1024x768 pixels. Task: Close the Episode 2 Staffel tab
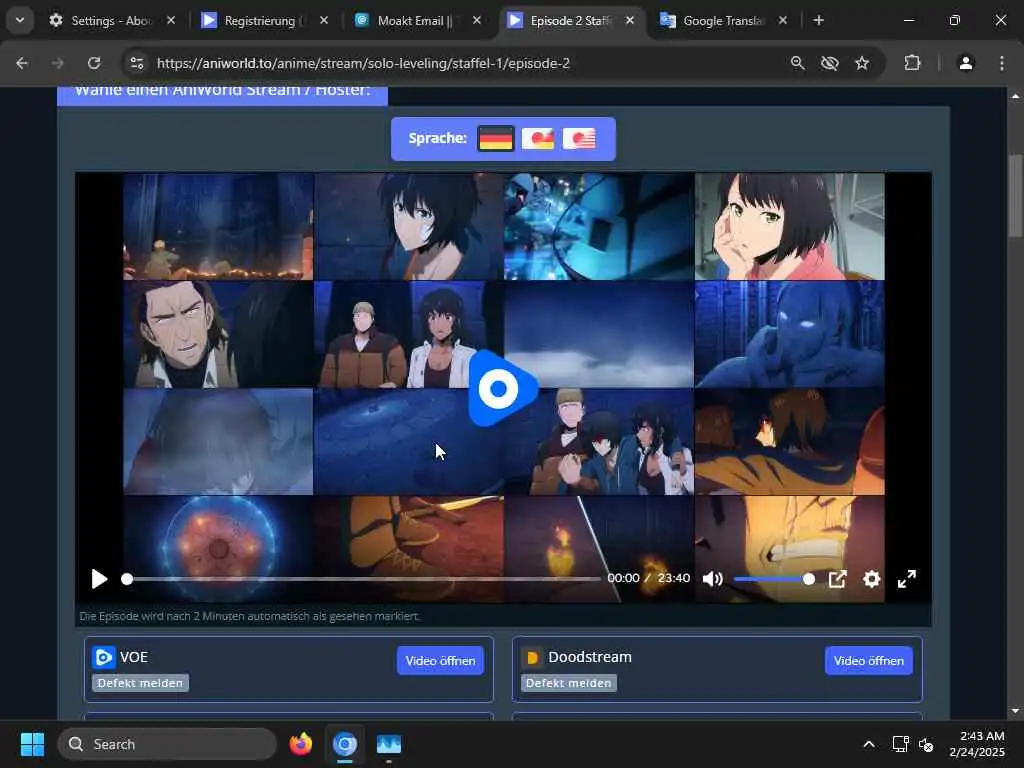click(x=630, y=21)
